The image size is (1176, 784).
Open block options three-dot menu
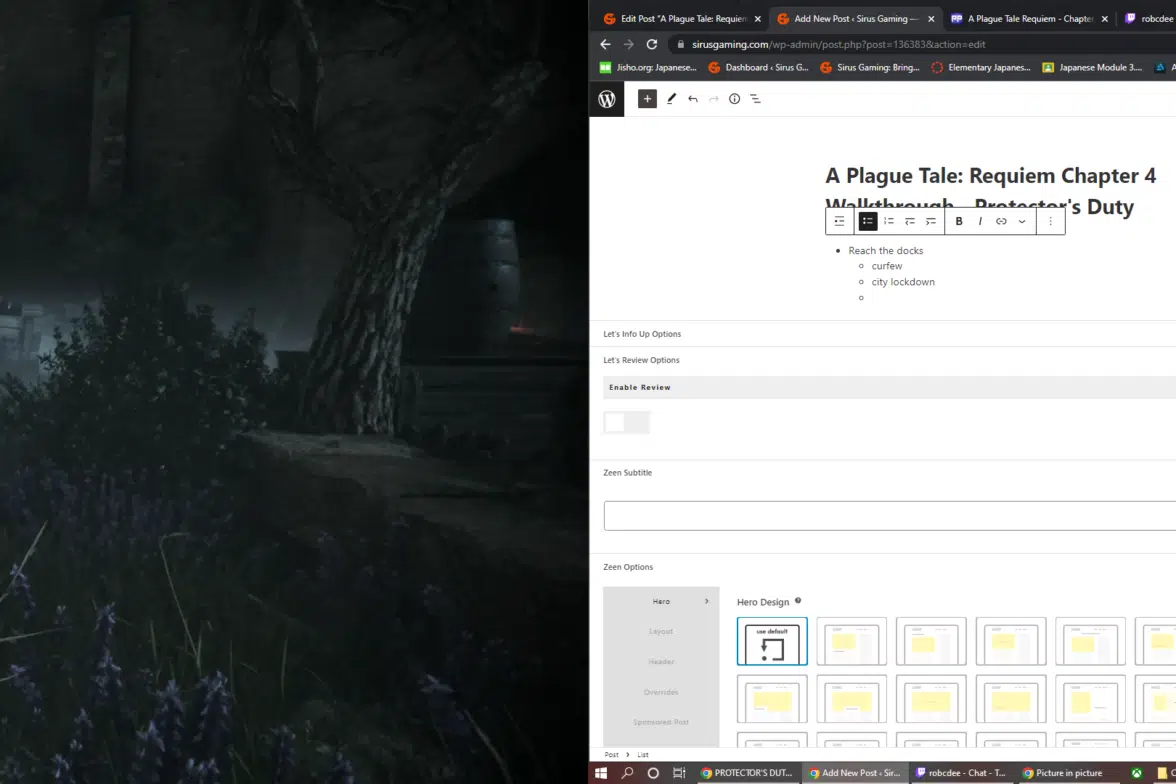pos(1051,221)
